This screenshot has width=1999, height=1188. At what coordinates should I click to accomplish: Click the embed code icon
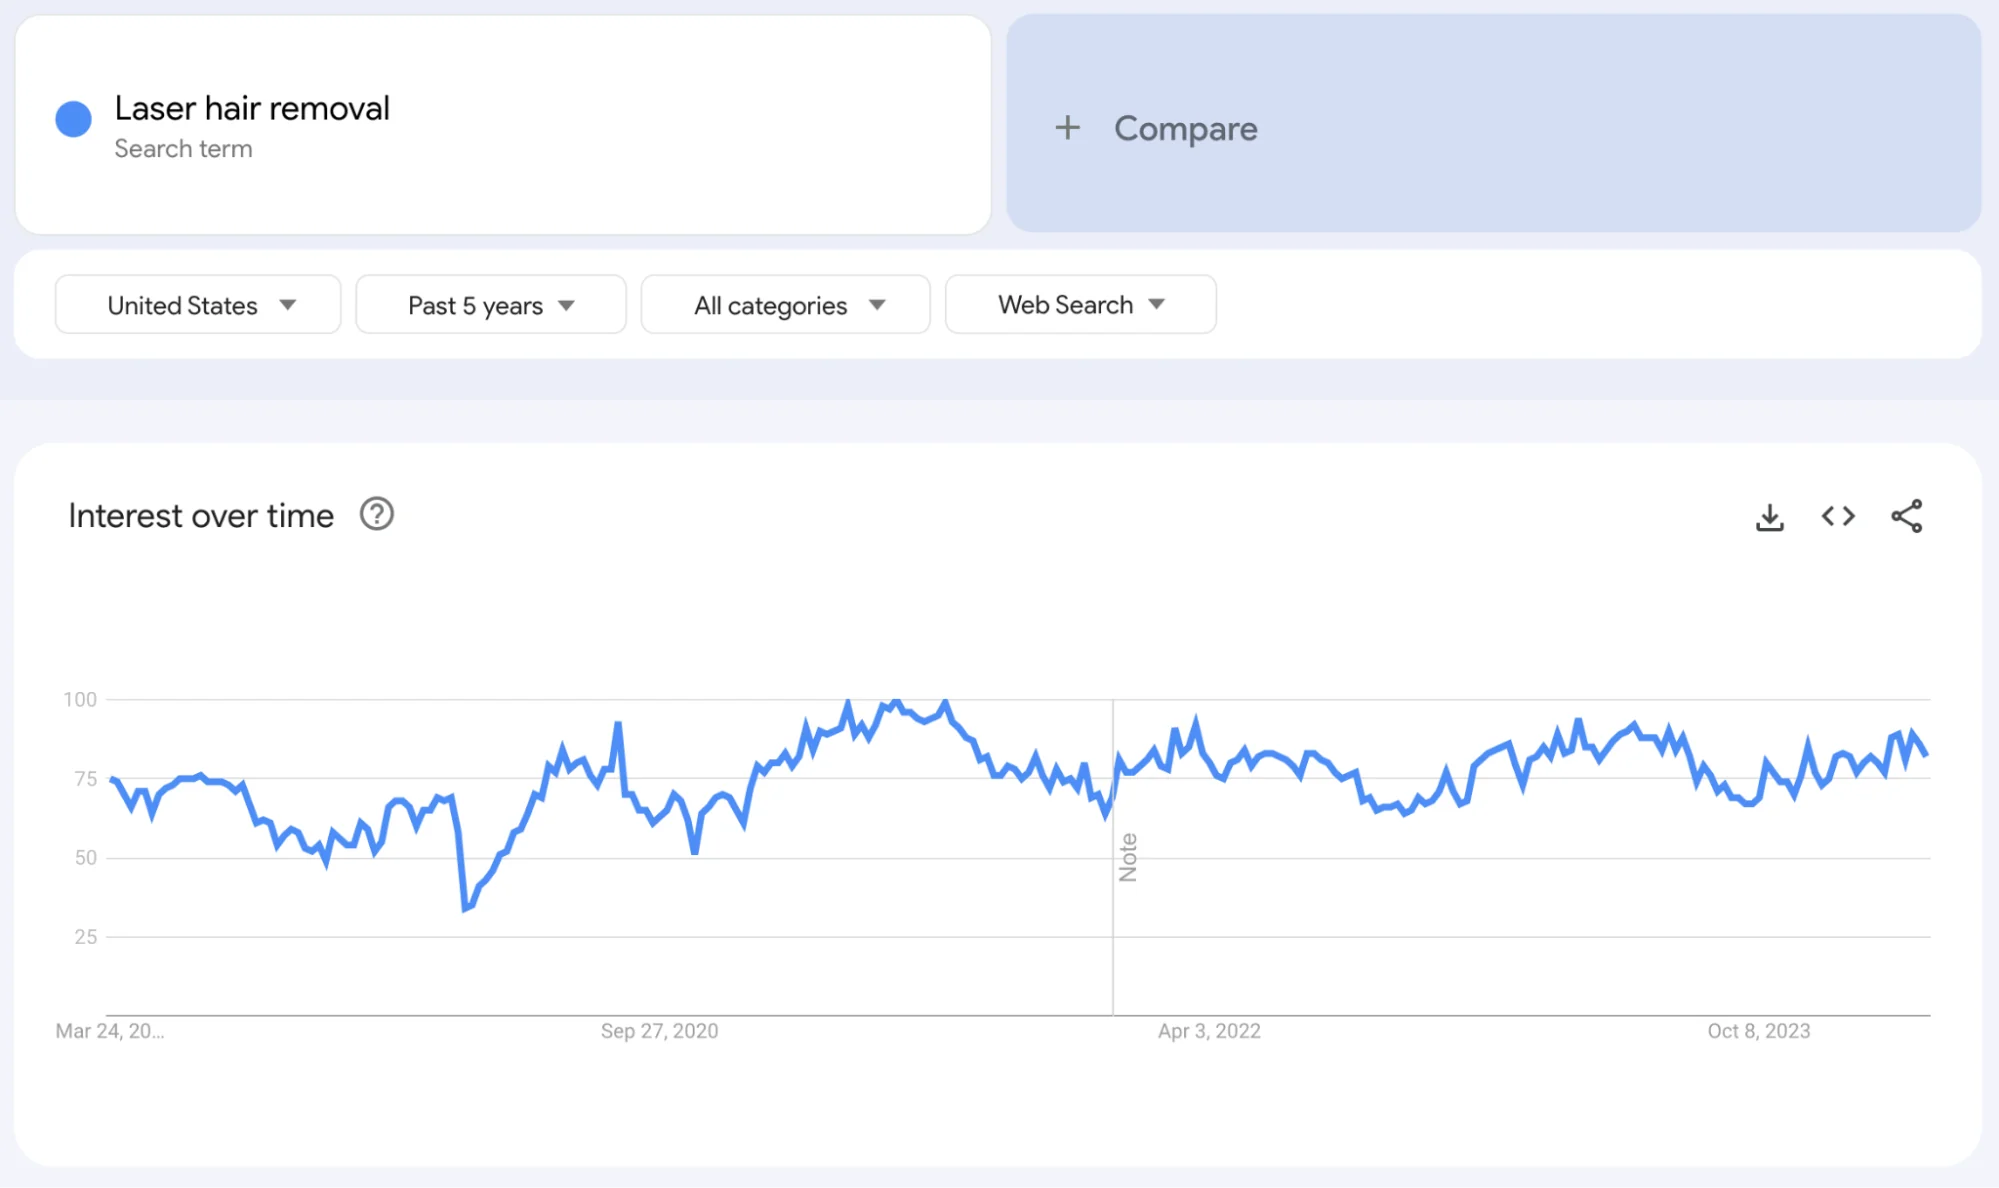pos(1838,516)
